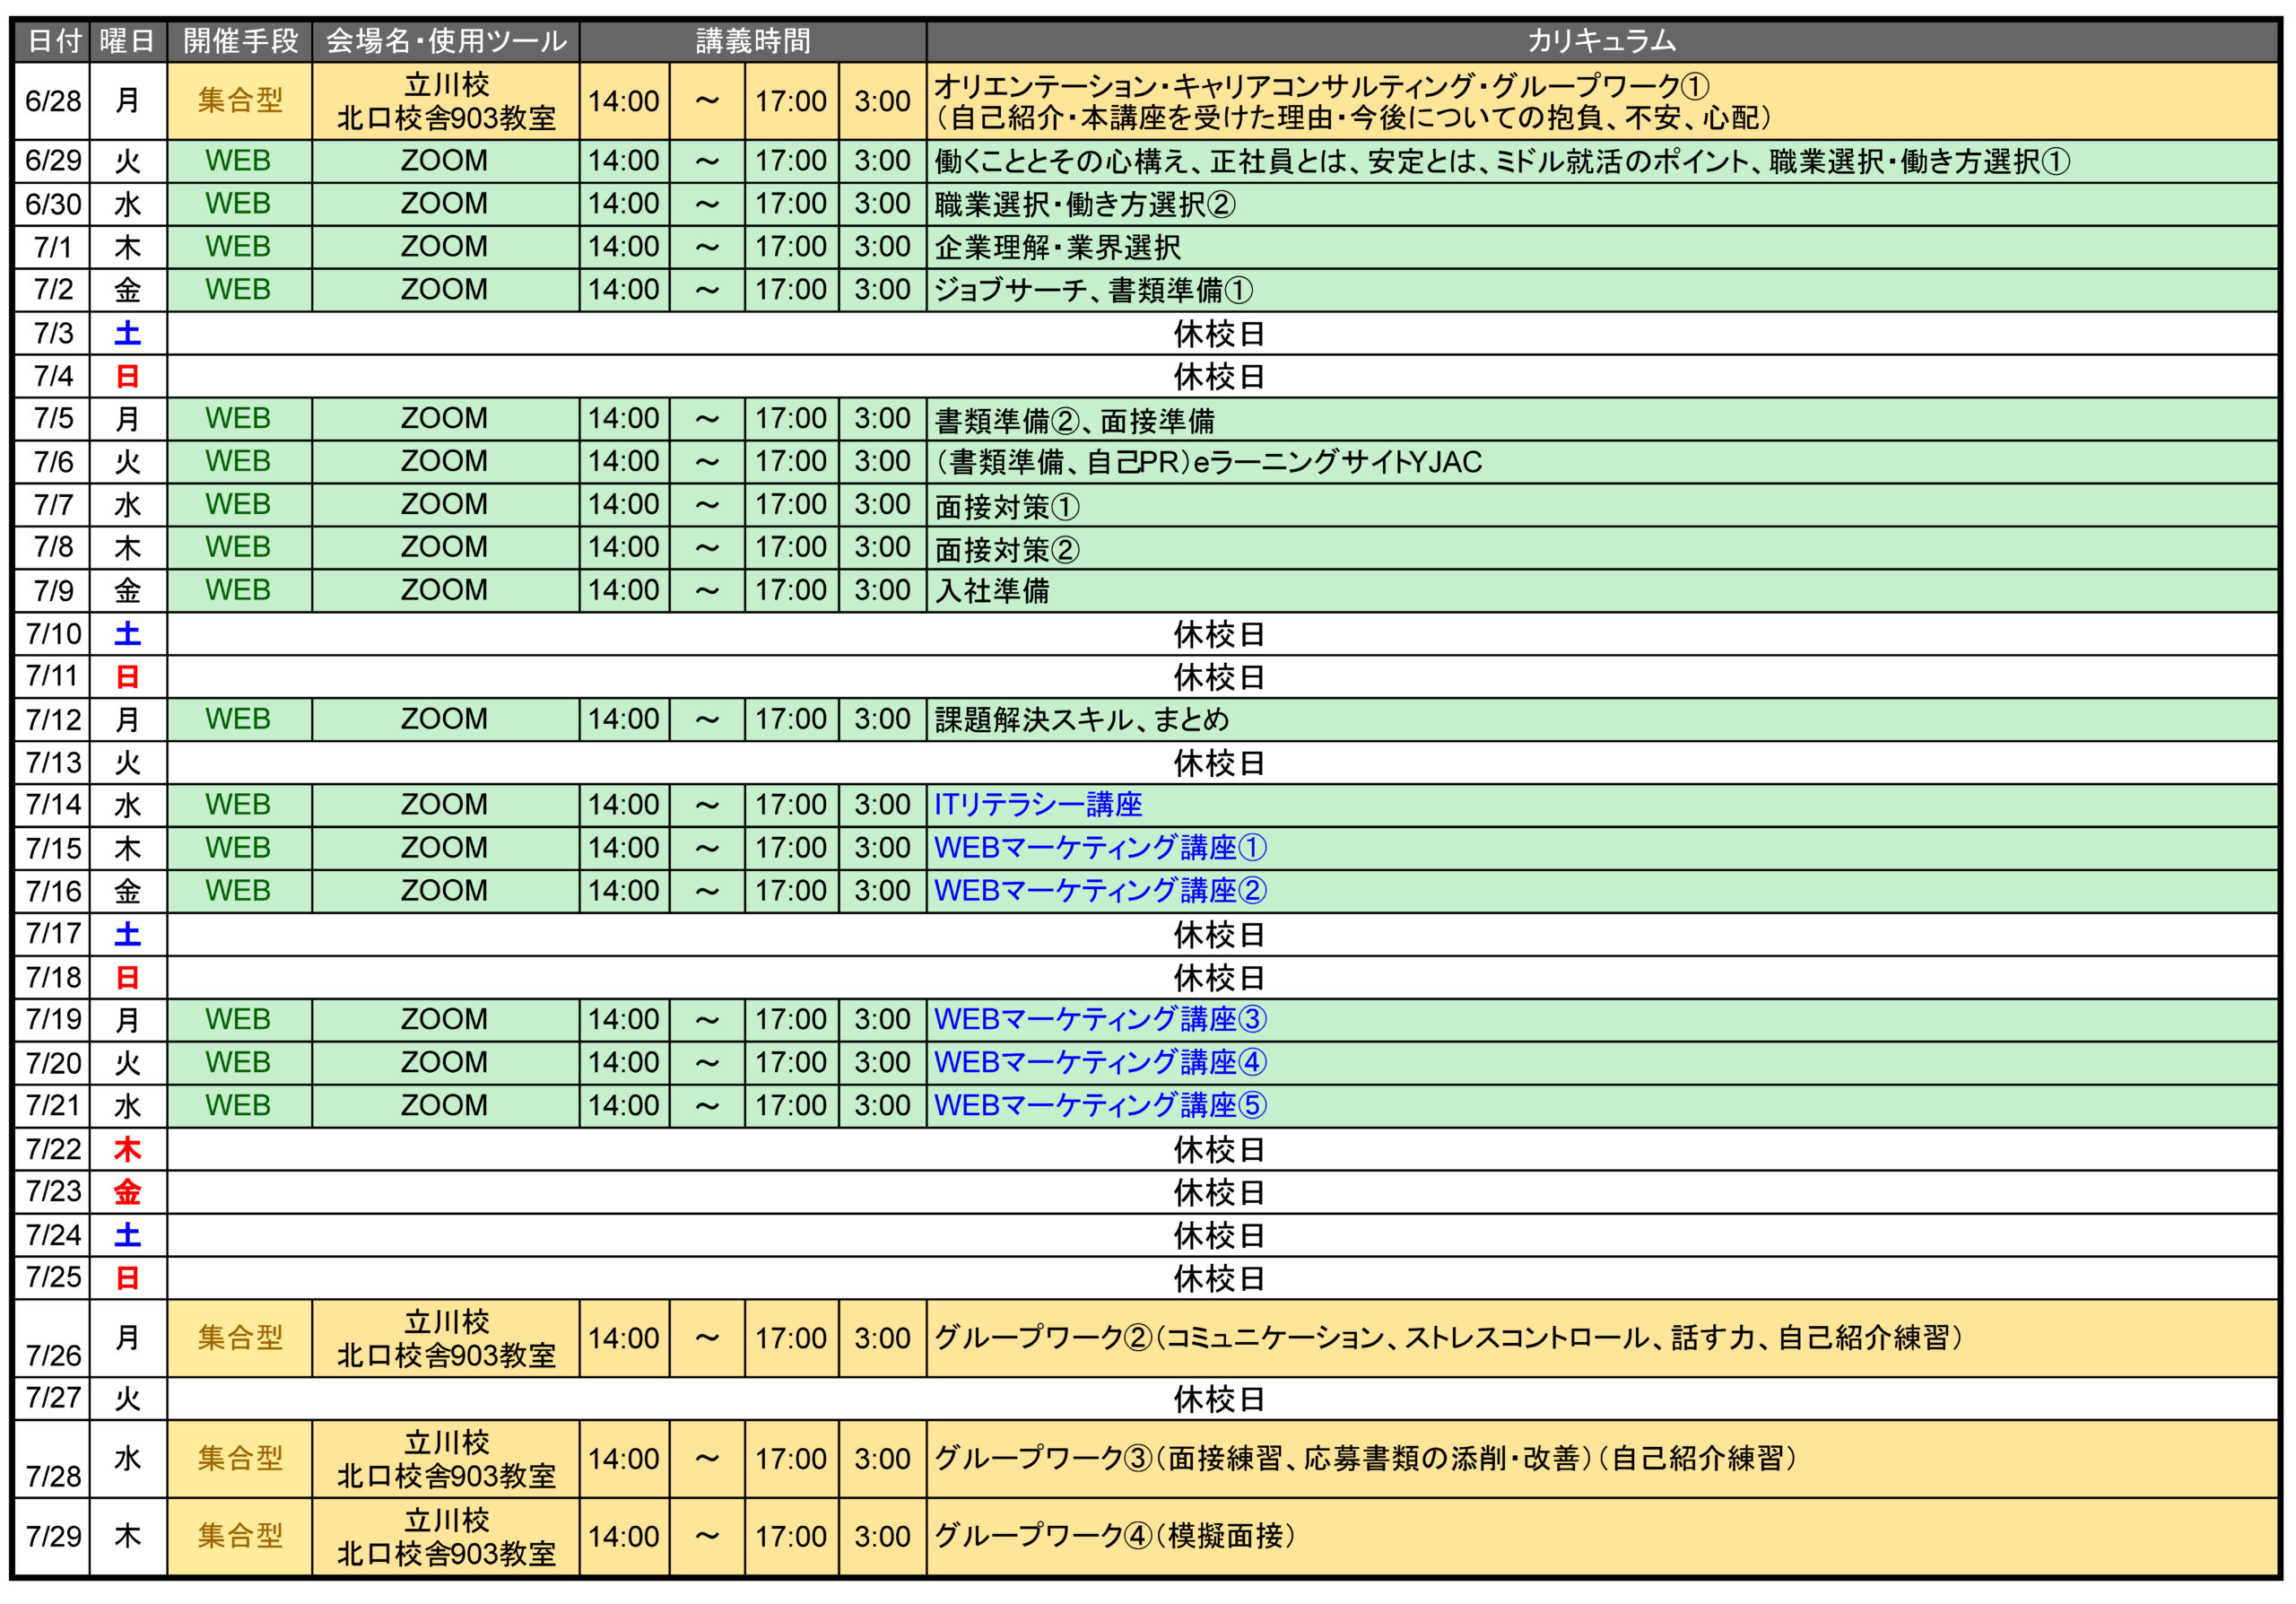Select the 6/28 date cell
This screenshot has width=2296, height=1604.
coord(53,101)
